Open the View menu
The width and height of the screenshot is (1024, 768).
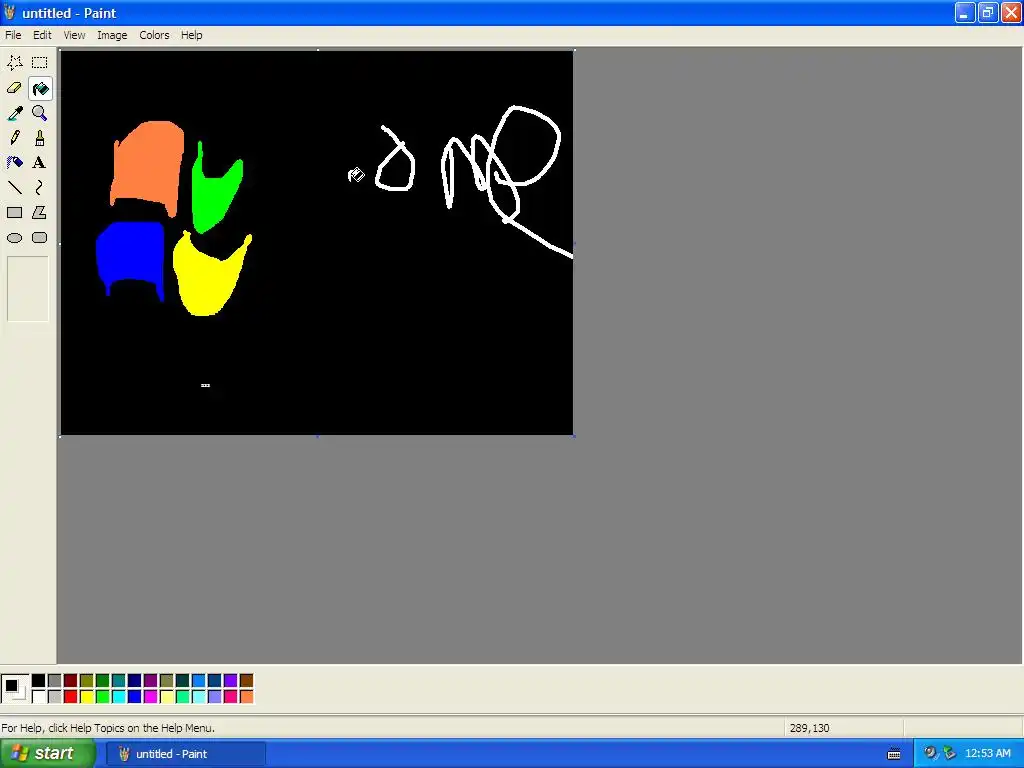74,35
